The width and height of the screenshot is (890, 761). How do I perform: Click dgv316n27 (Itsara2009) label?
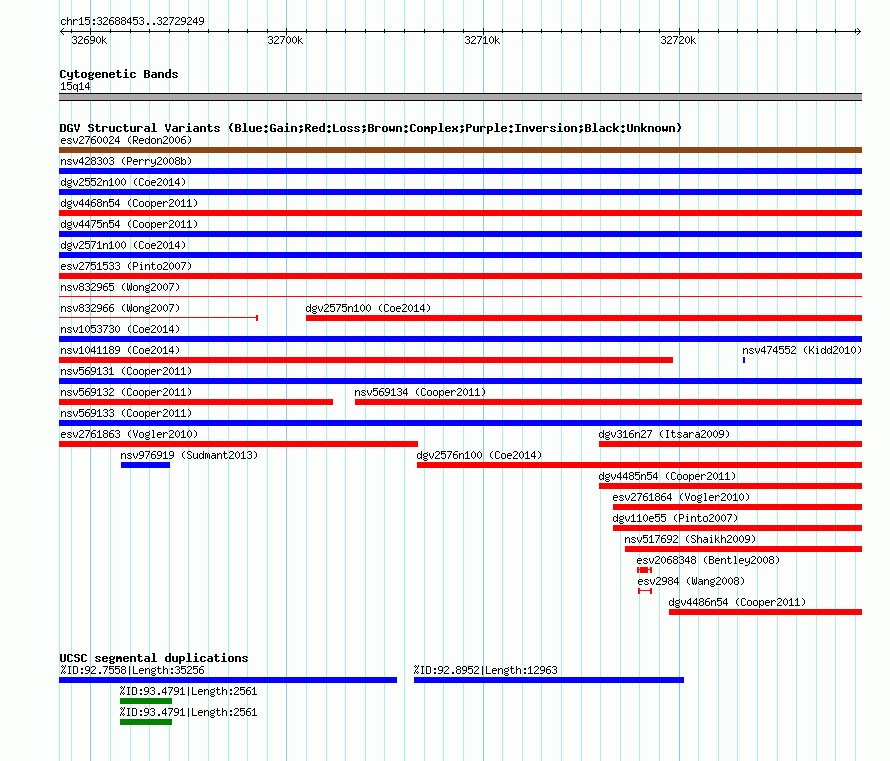pos(664,434)
